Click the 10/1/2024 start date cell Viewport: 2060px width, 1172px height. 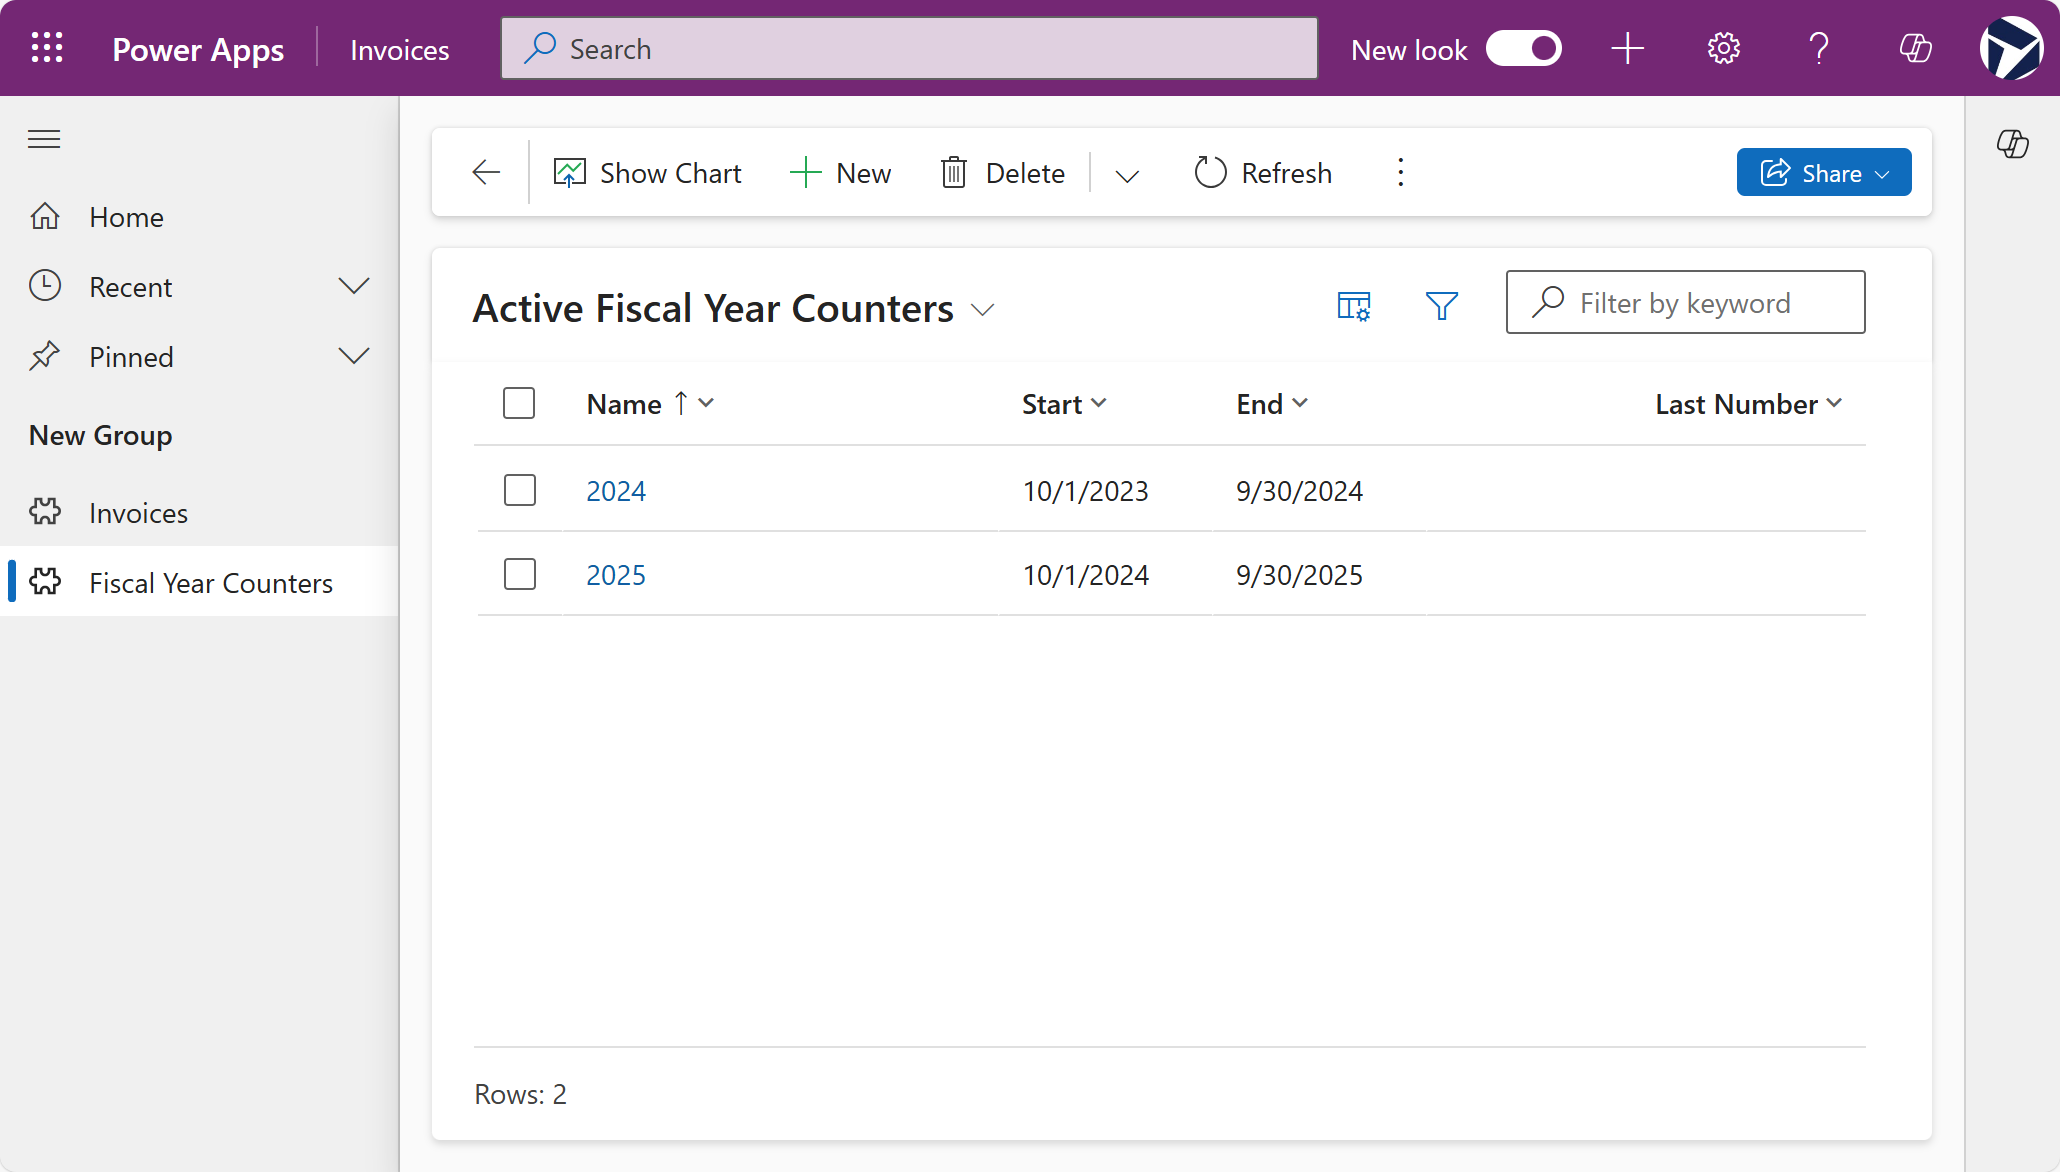coord(1085,575)
